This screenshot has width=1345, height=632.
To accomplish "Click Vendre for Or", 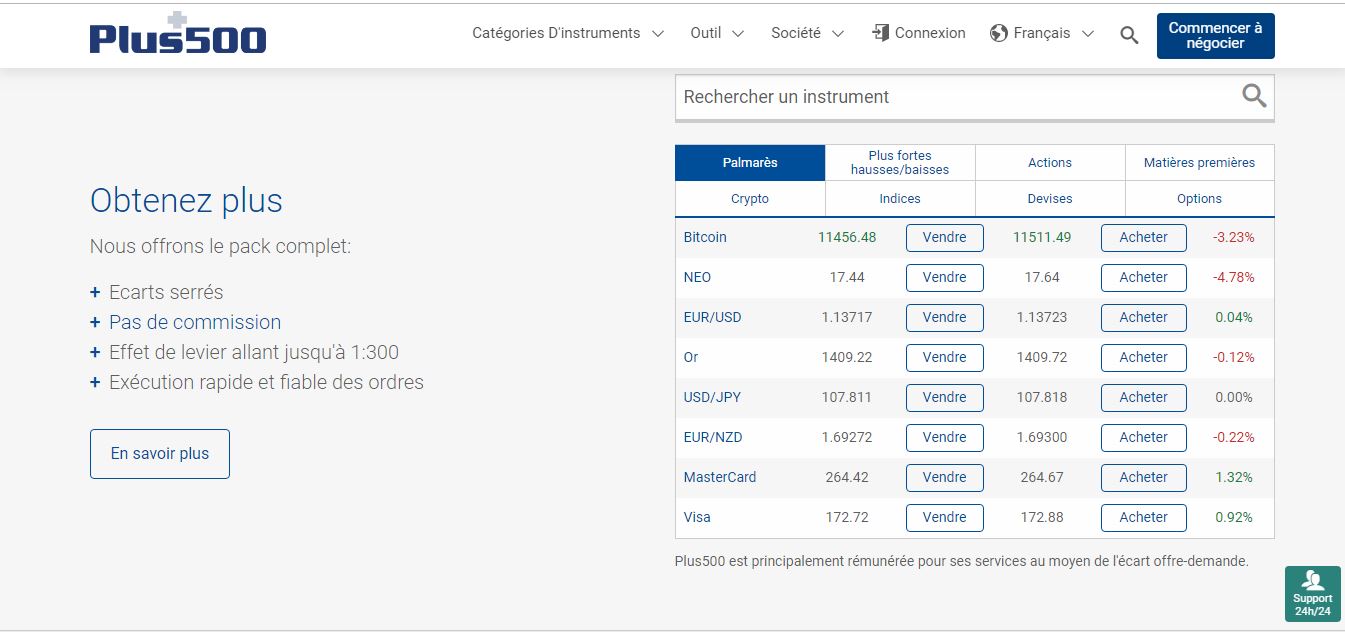I will coord(945,357).
